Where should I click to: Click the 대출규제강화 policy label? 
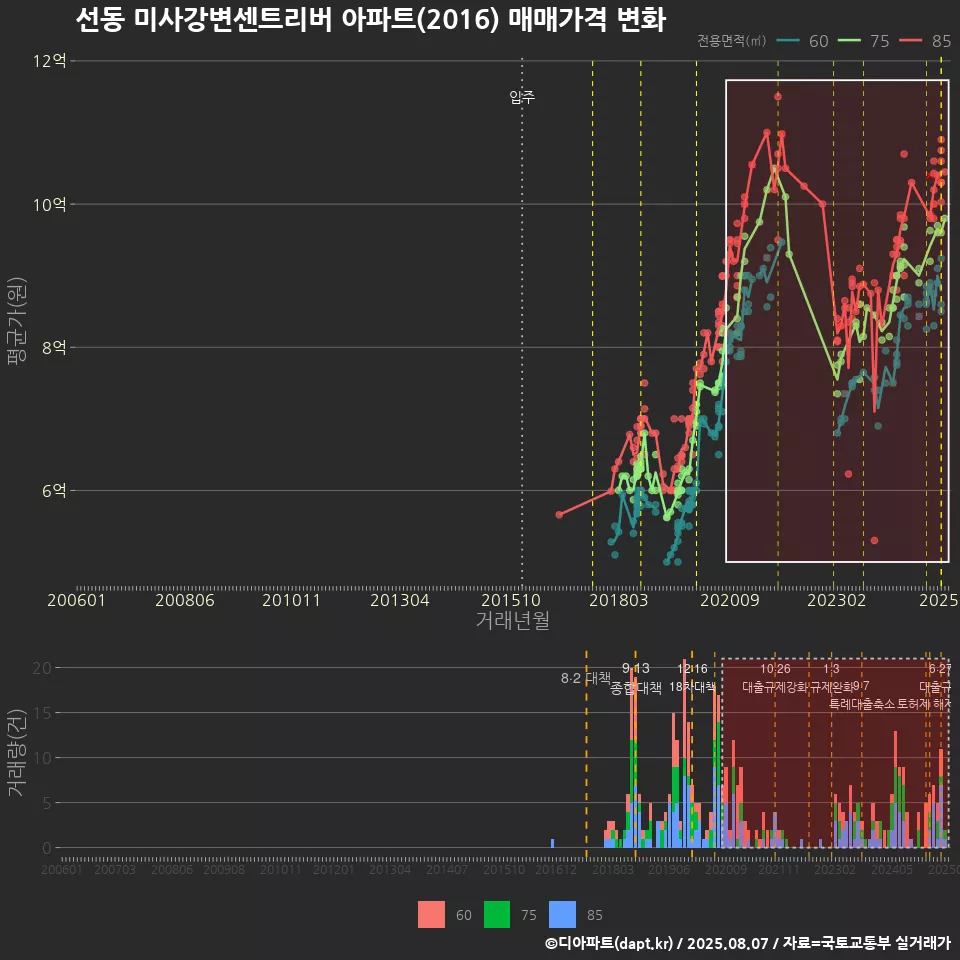pos(775,687)
